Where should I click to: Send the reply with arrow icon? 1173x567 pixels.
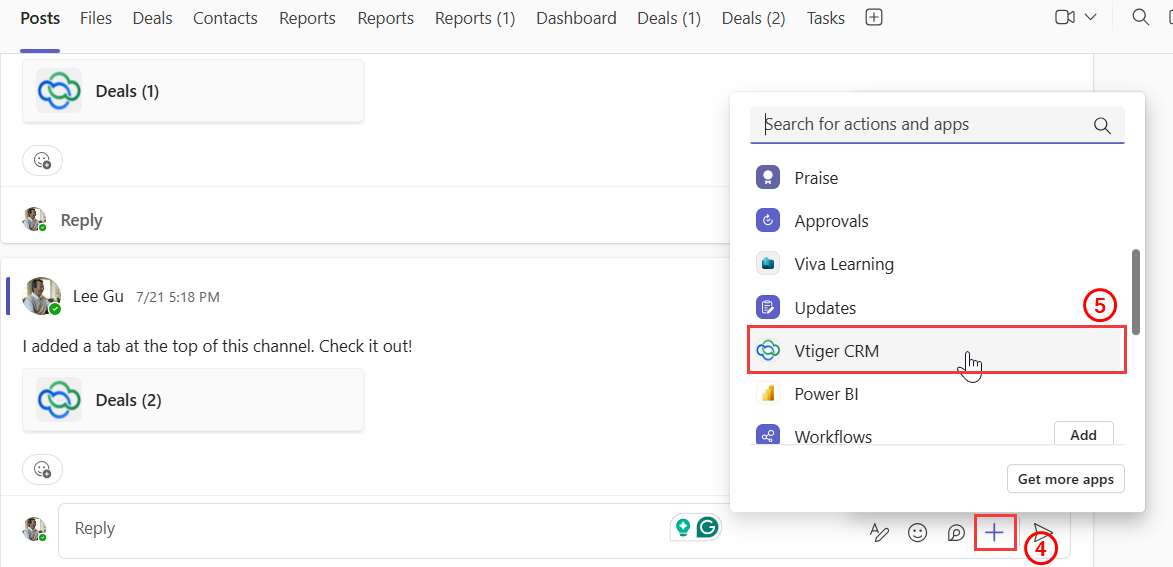[x=1041, y=531]
